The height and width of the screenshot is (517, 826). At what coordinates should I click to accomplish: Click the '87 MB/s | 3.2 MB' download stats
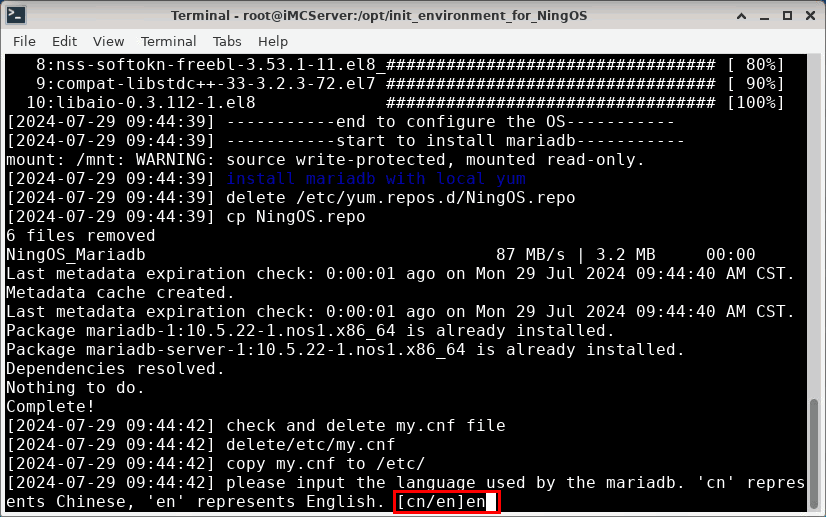click(575, 255)
